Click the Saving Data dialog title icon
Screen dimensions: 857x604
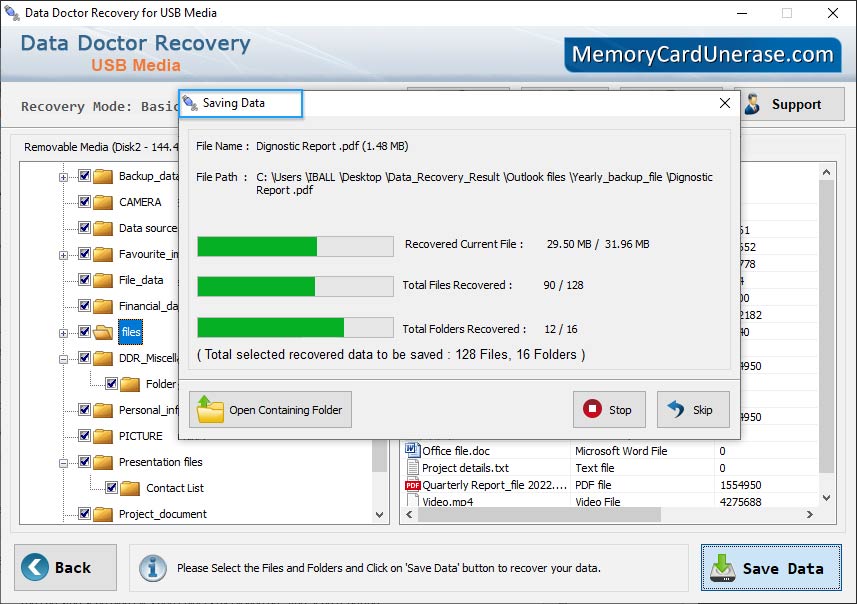(190, 103)
